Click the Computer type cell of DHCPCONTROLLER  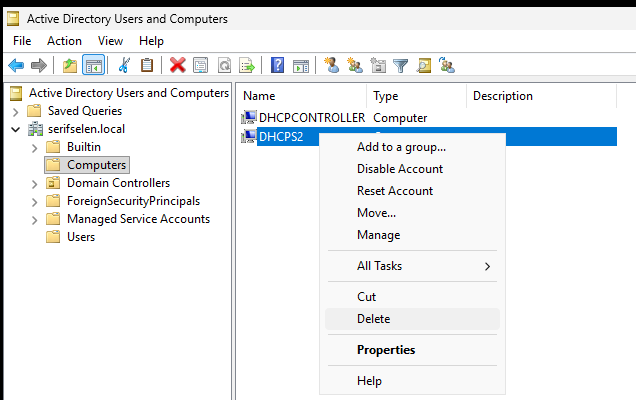[x=400, y=118]
